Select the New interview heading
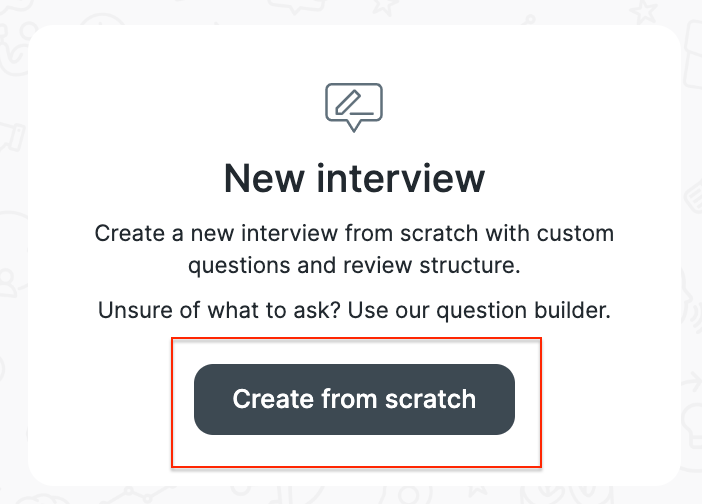Image resolution: width=702 pixels, height=504 pixels. (x=354, y=180)
